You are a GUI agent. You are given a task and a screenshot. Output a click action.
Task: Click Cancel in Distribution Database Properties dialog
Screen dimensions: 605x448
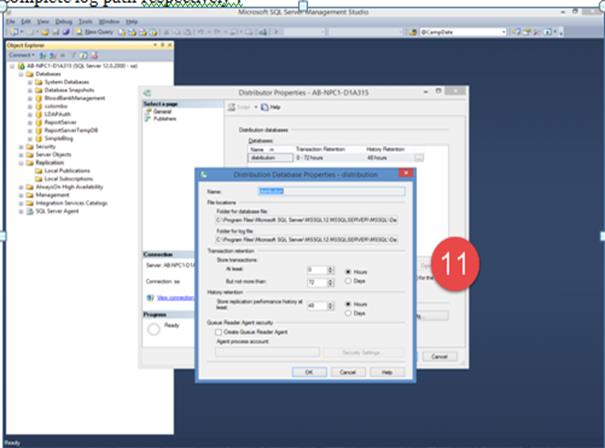(x=348, y=372)
